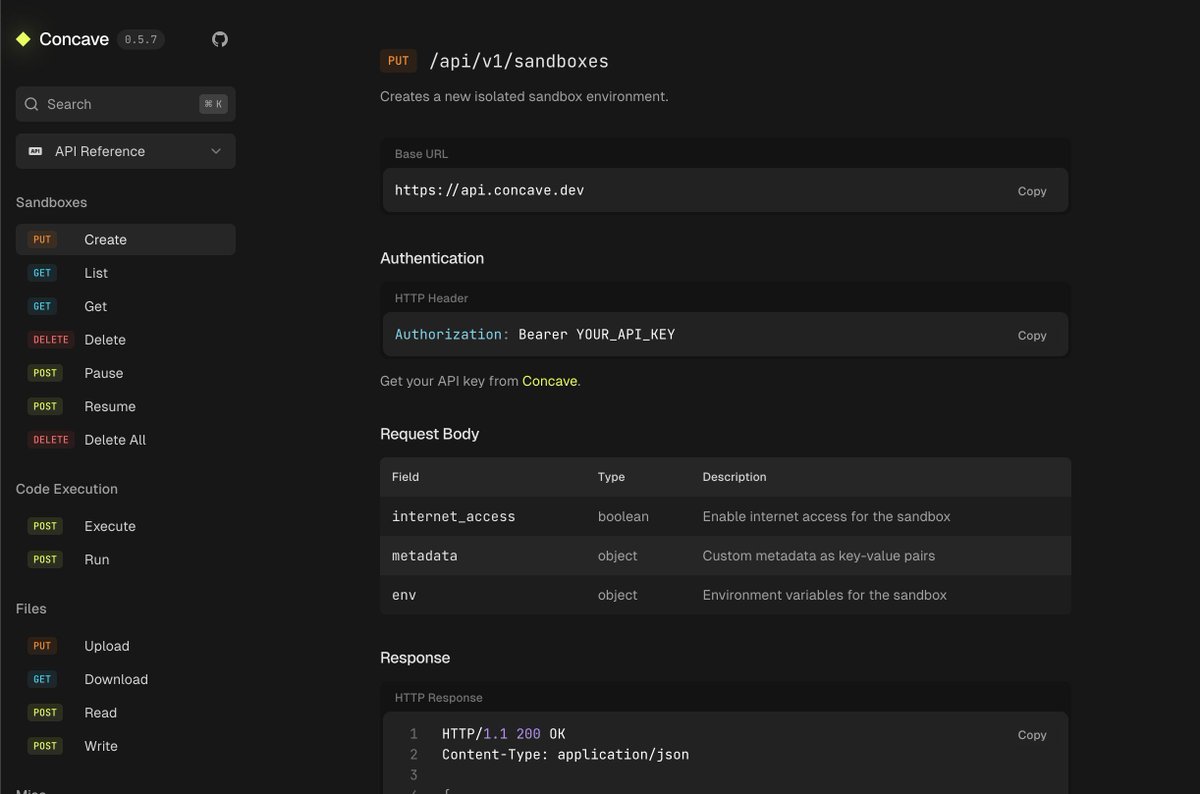Click the internet_access field cell

pos(453,517)
